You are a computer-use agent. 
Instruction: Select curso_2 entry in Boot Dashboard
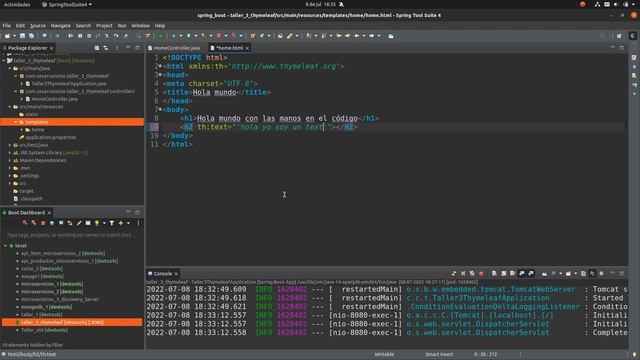point(41,269)
